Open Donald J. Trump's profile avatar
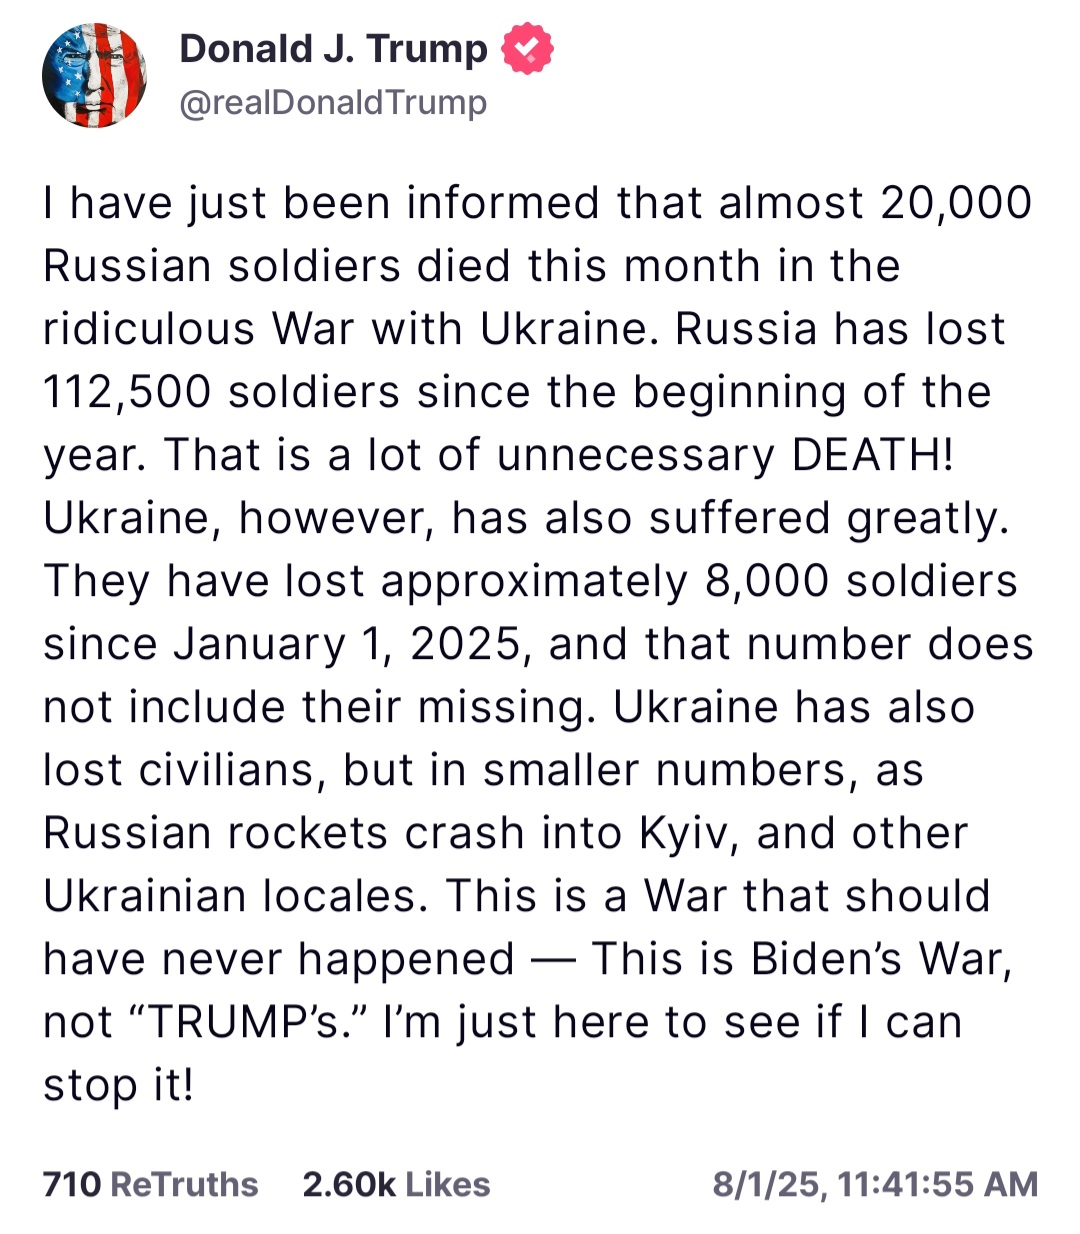The height and width of the screenshot is (1234, 1080). pos(94,76)
